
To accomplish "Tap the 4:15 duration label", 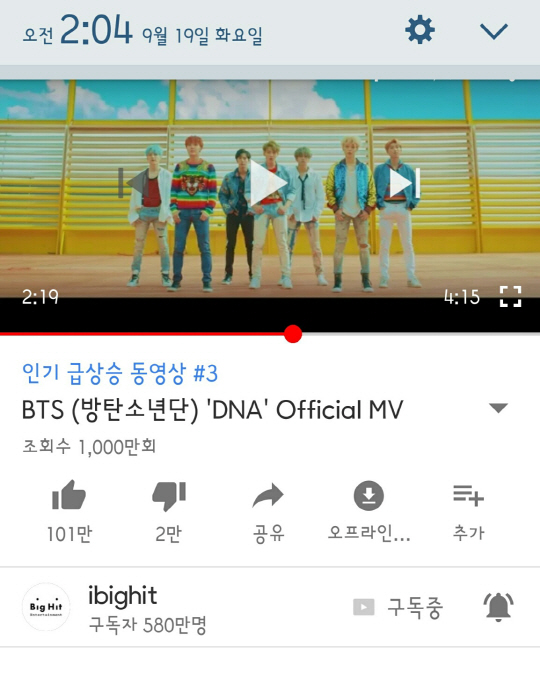I will coord(462,297).
